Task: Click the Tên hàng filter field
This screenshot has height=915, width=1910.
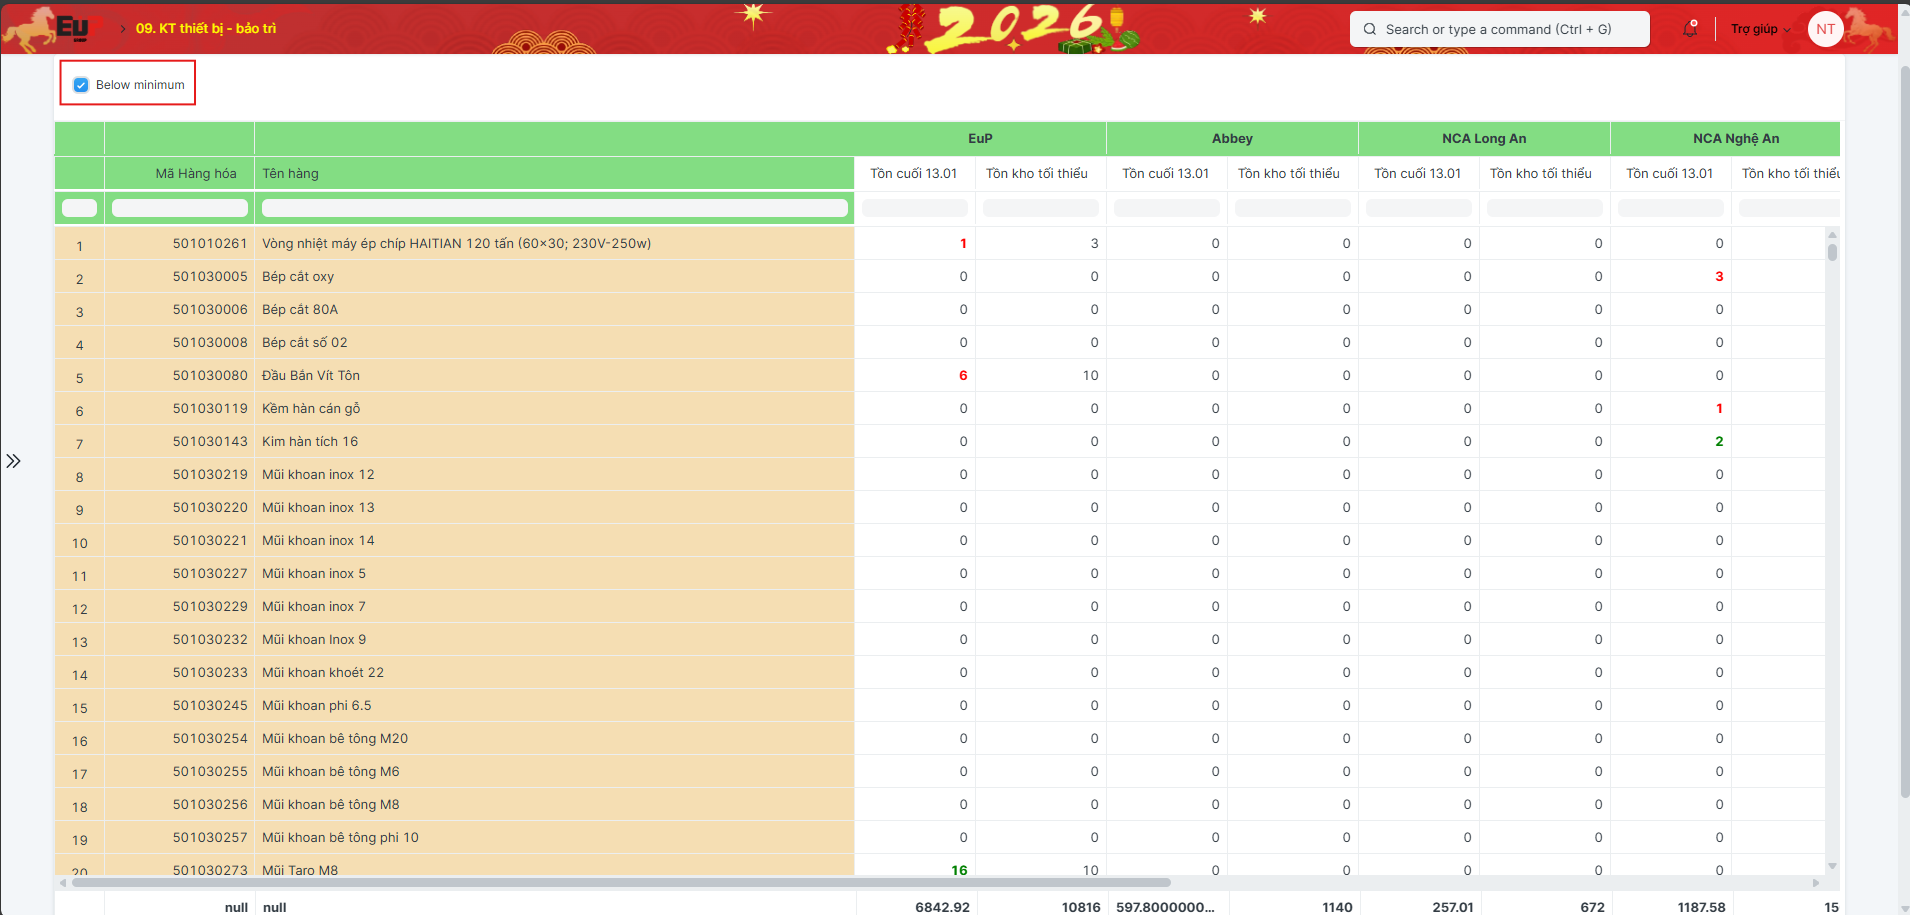Action: (x=554, y=208)
